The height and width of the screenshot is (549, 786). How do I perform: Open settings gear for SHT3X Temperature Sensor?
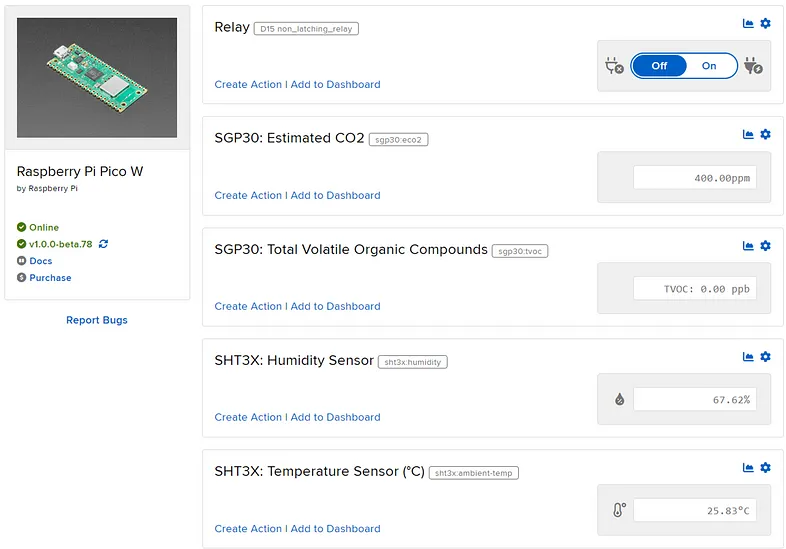pos(765,467)
